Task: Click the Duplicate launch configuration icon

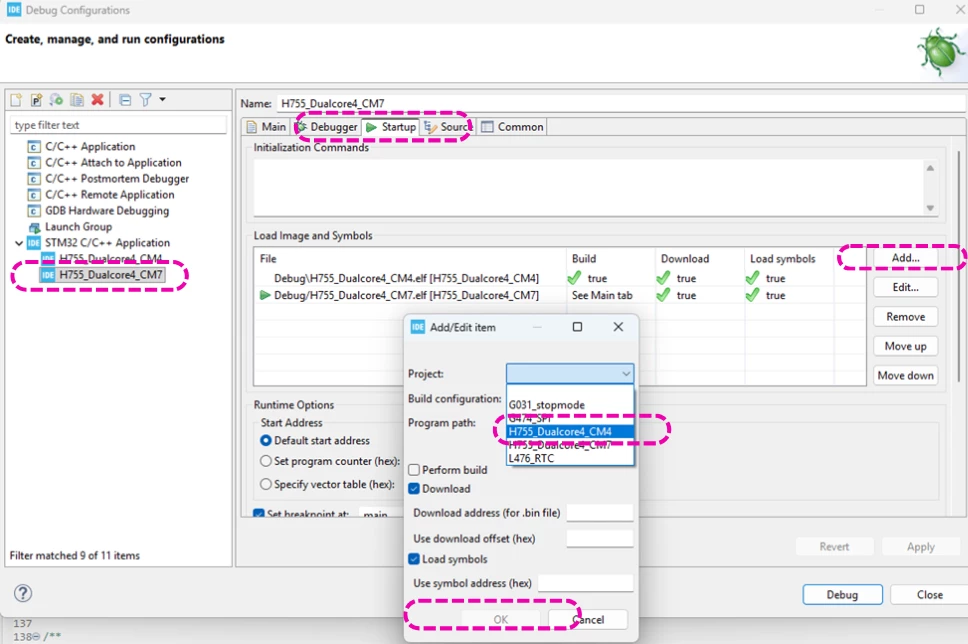Action: (x=77, y=99)
